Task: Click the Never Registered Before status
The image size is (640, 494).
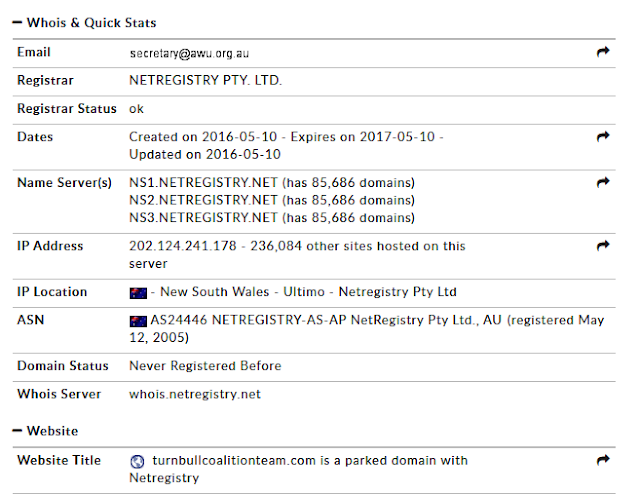Action: pos(205,366)
